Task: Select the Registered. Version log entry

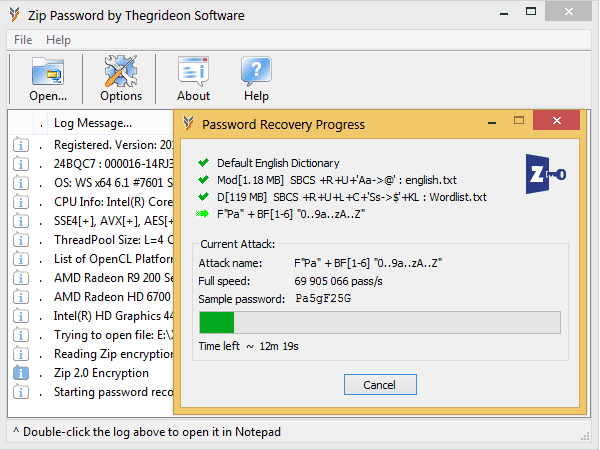Action: (x=113, y=145)
